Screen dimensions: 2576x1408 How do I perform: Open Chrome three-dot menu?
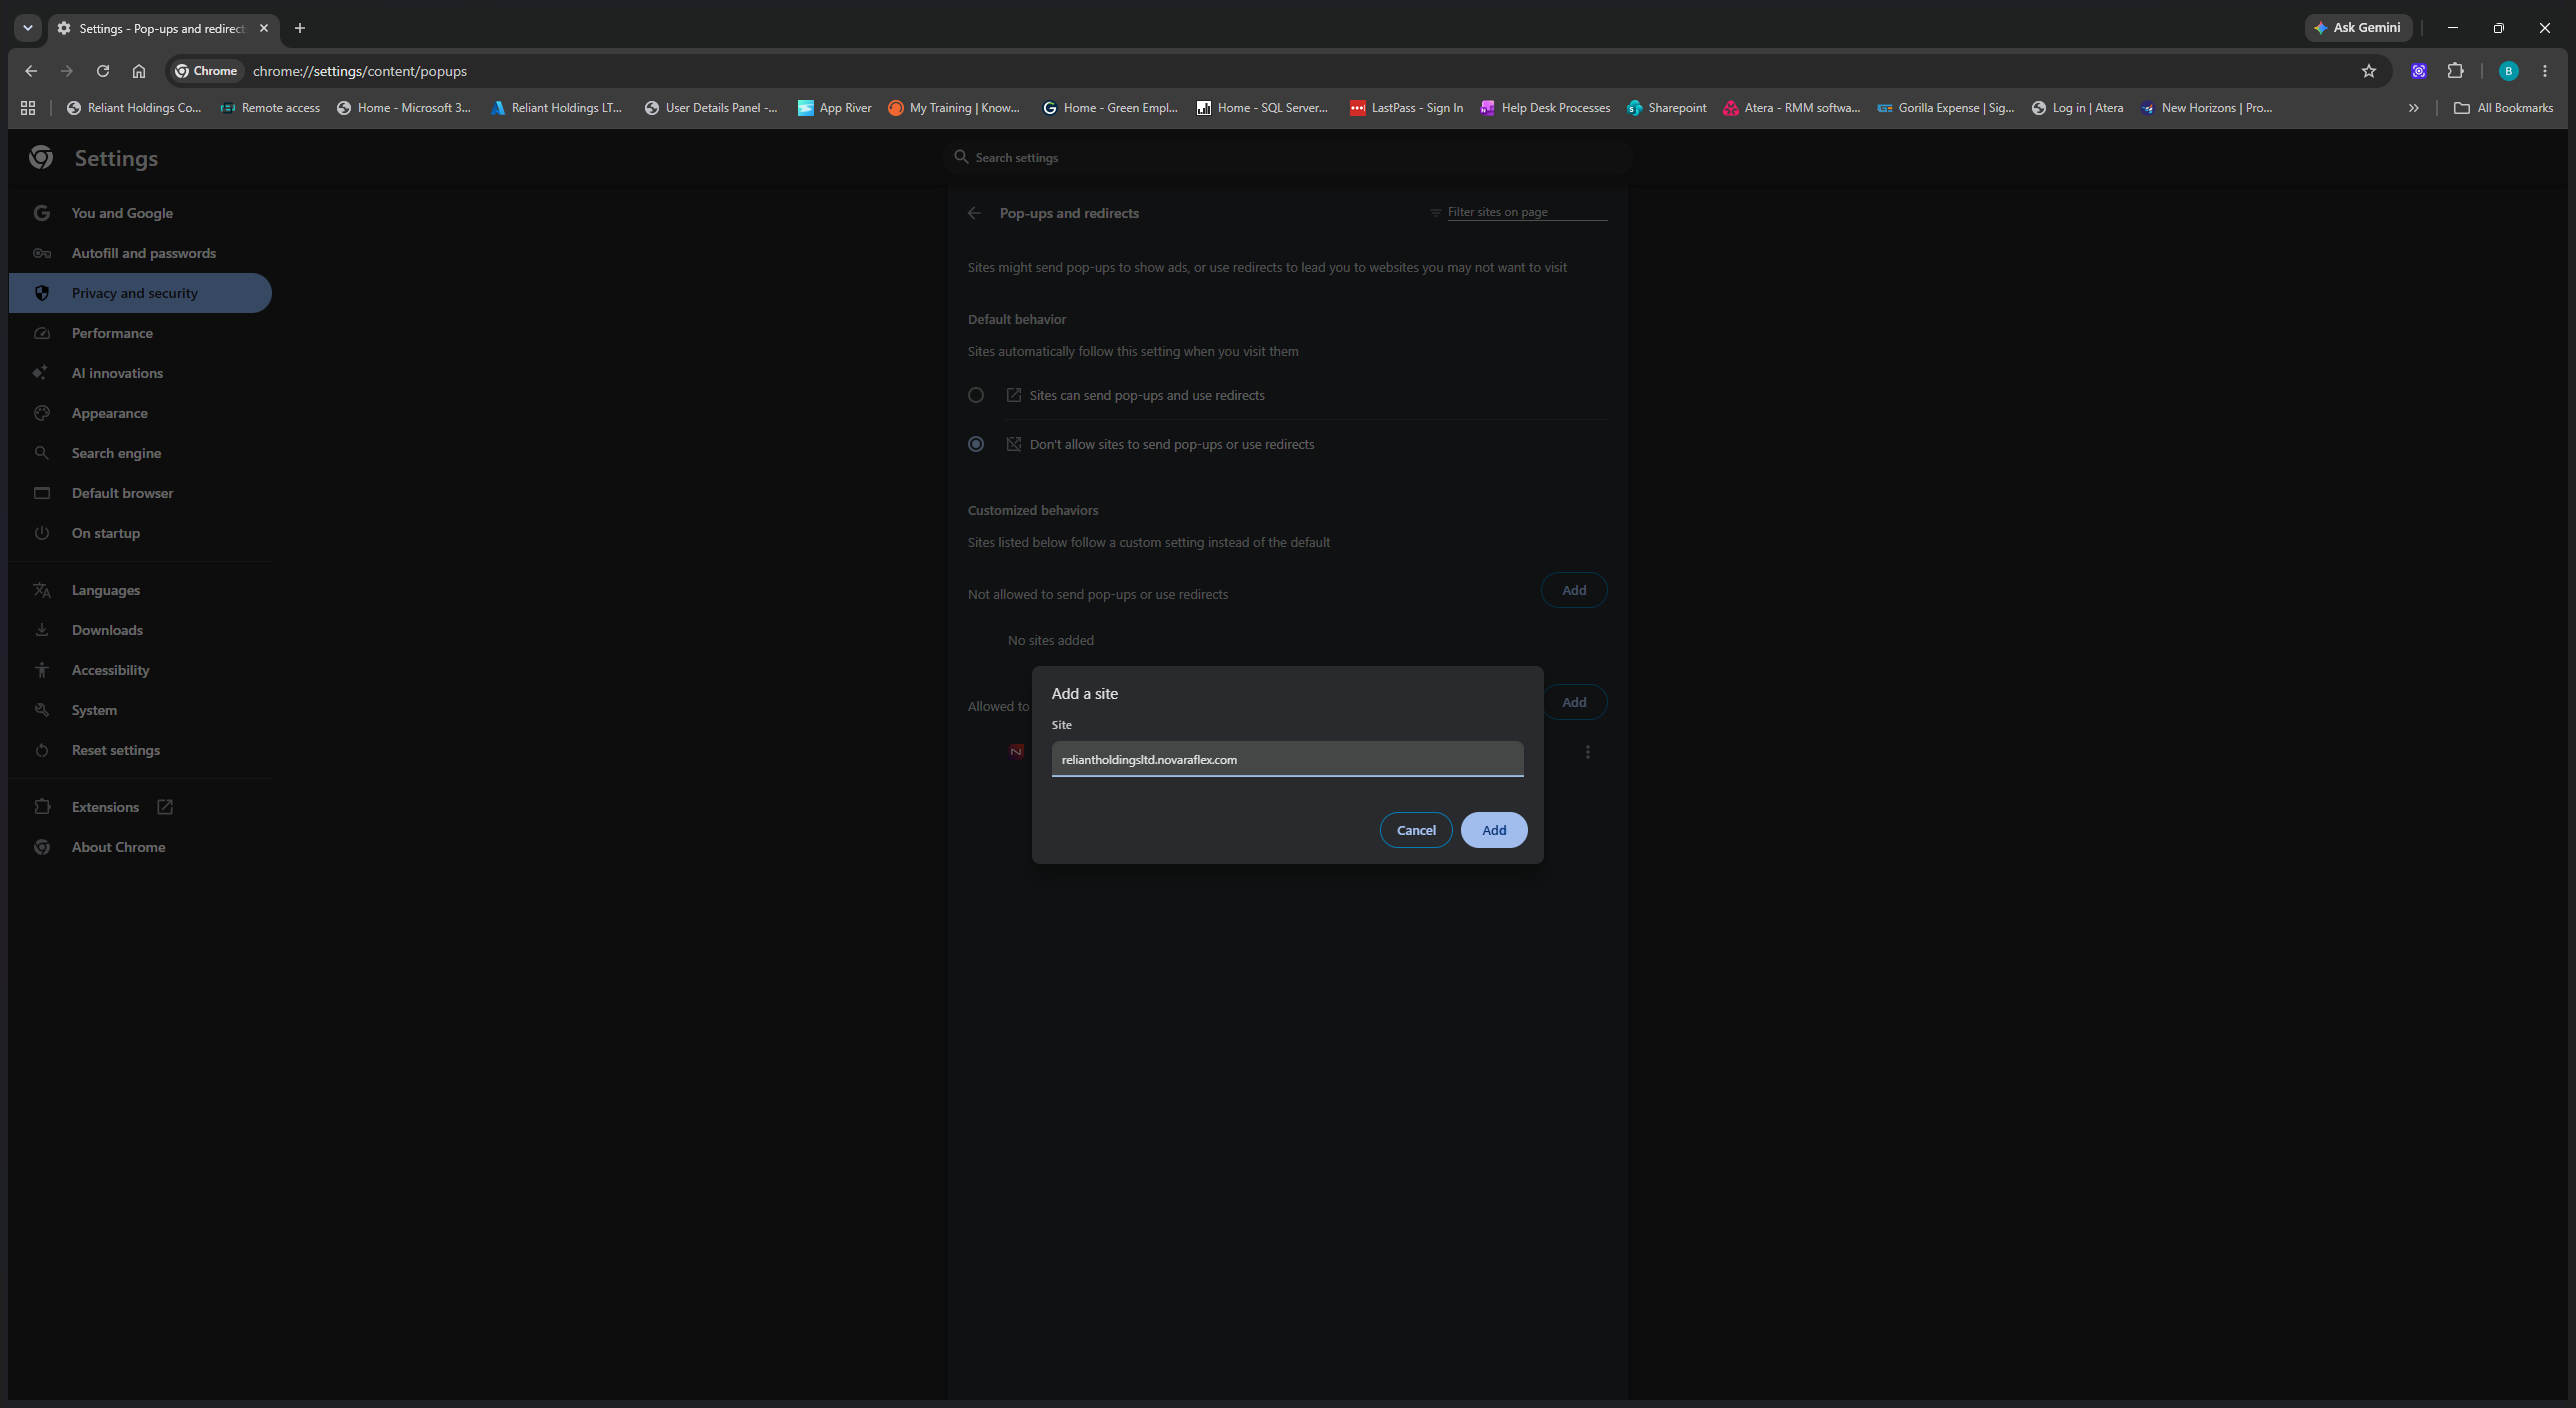[x=2545, y=71]
